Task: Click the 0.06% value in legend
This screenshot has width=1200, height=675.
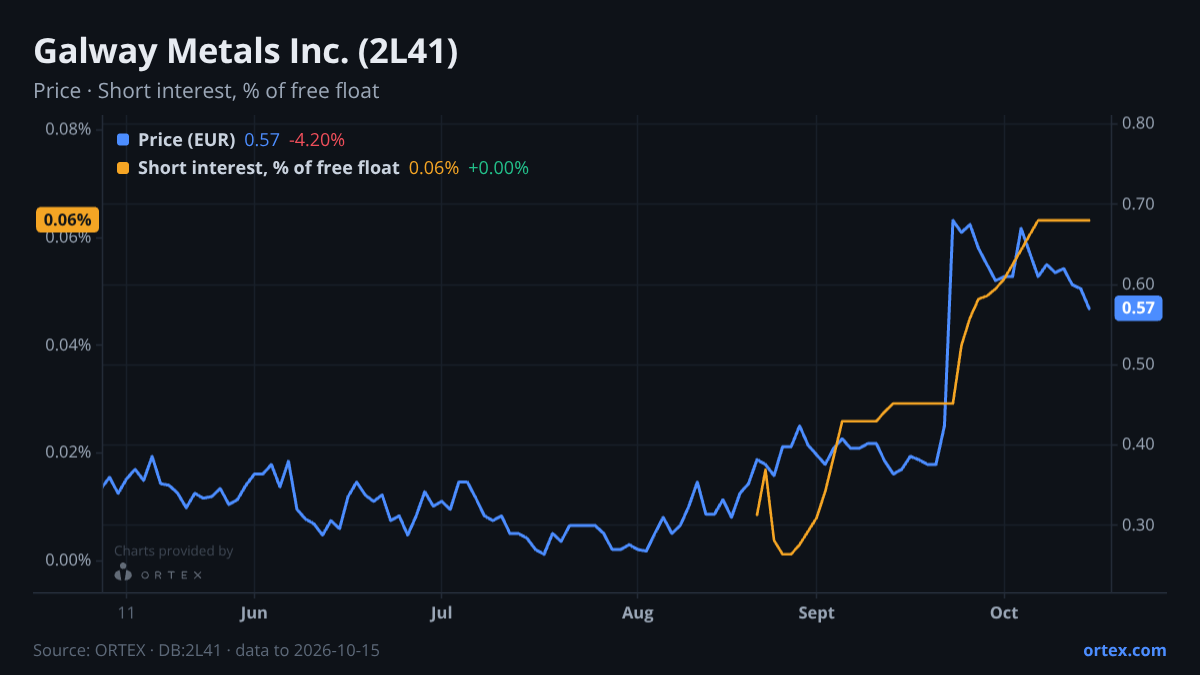Action: pyautogui.click(x=434, y=168)
